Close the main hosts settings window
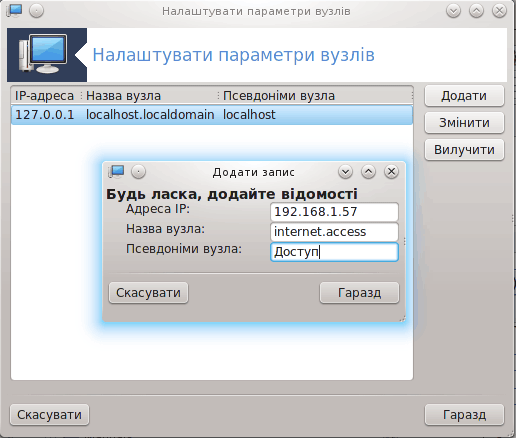Screen dimensions: 516x438 coord(499,11)
